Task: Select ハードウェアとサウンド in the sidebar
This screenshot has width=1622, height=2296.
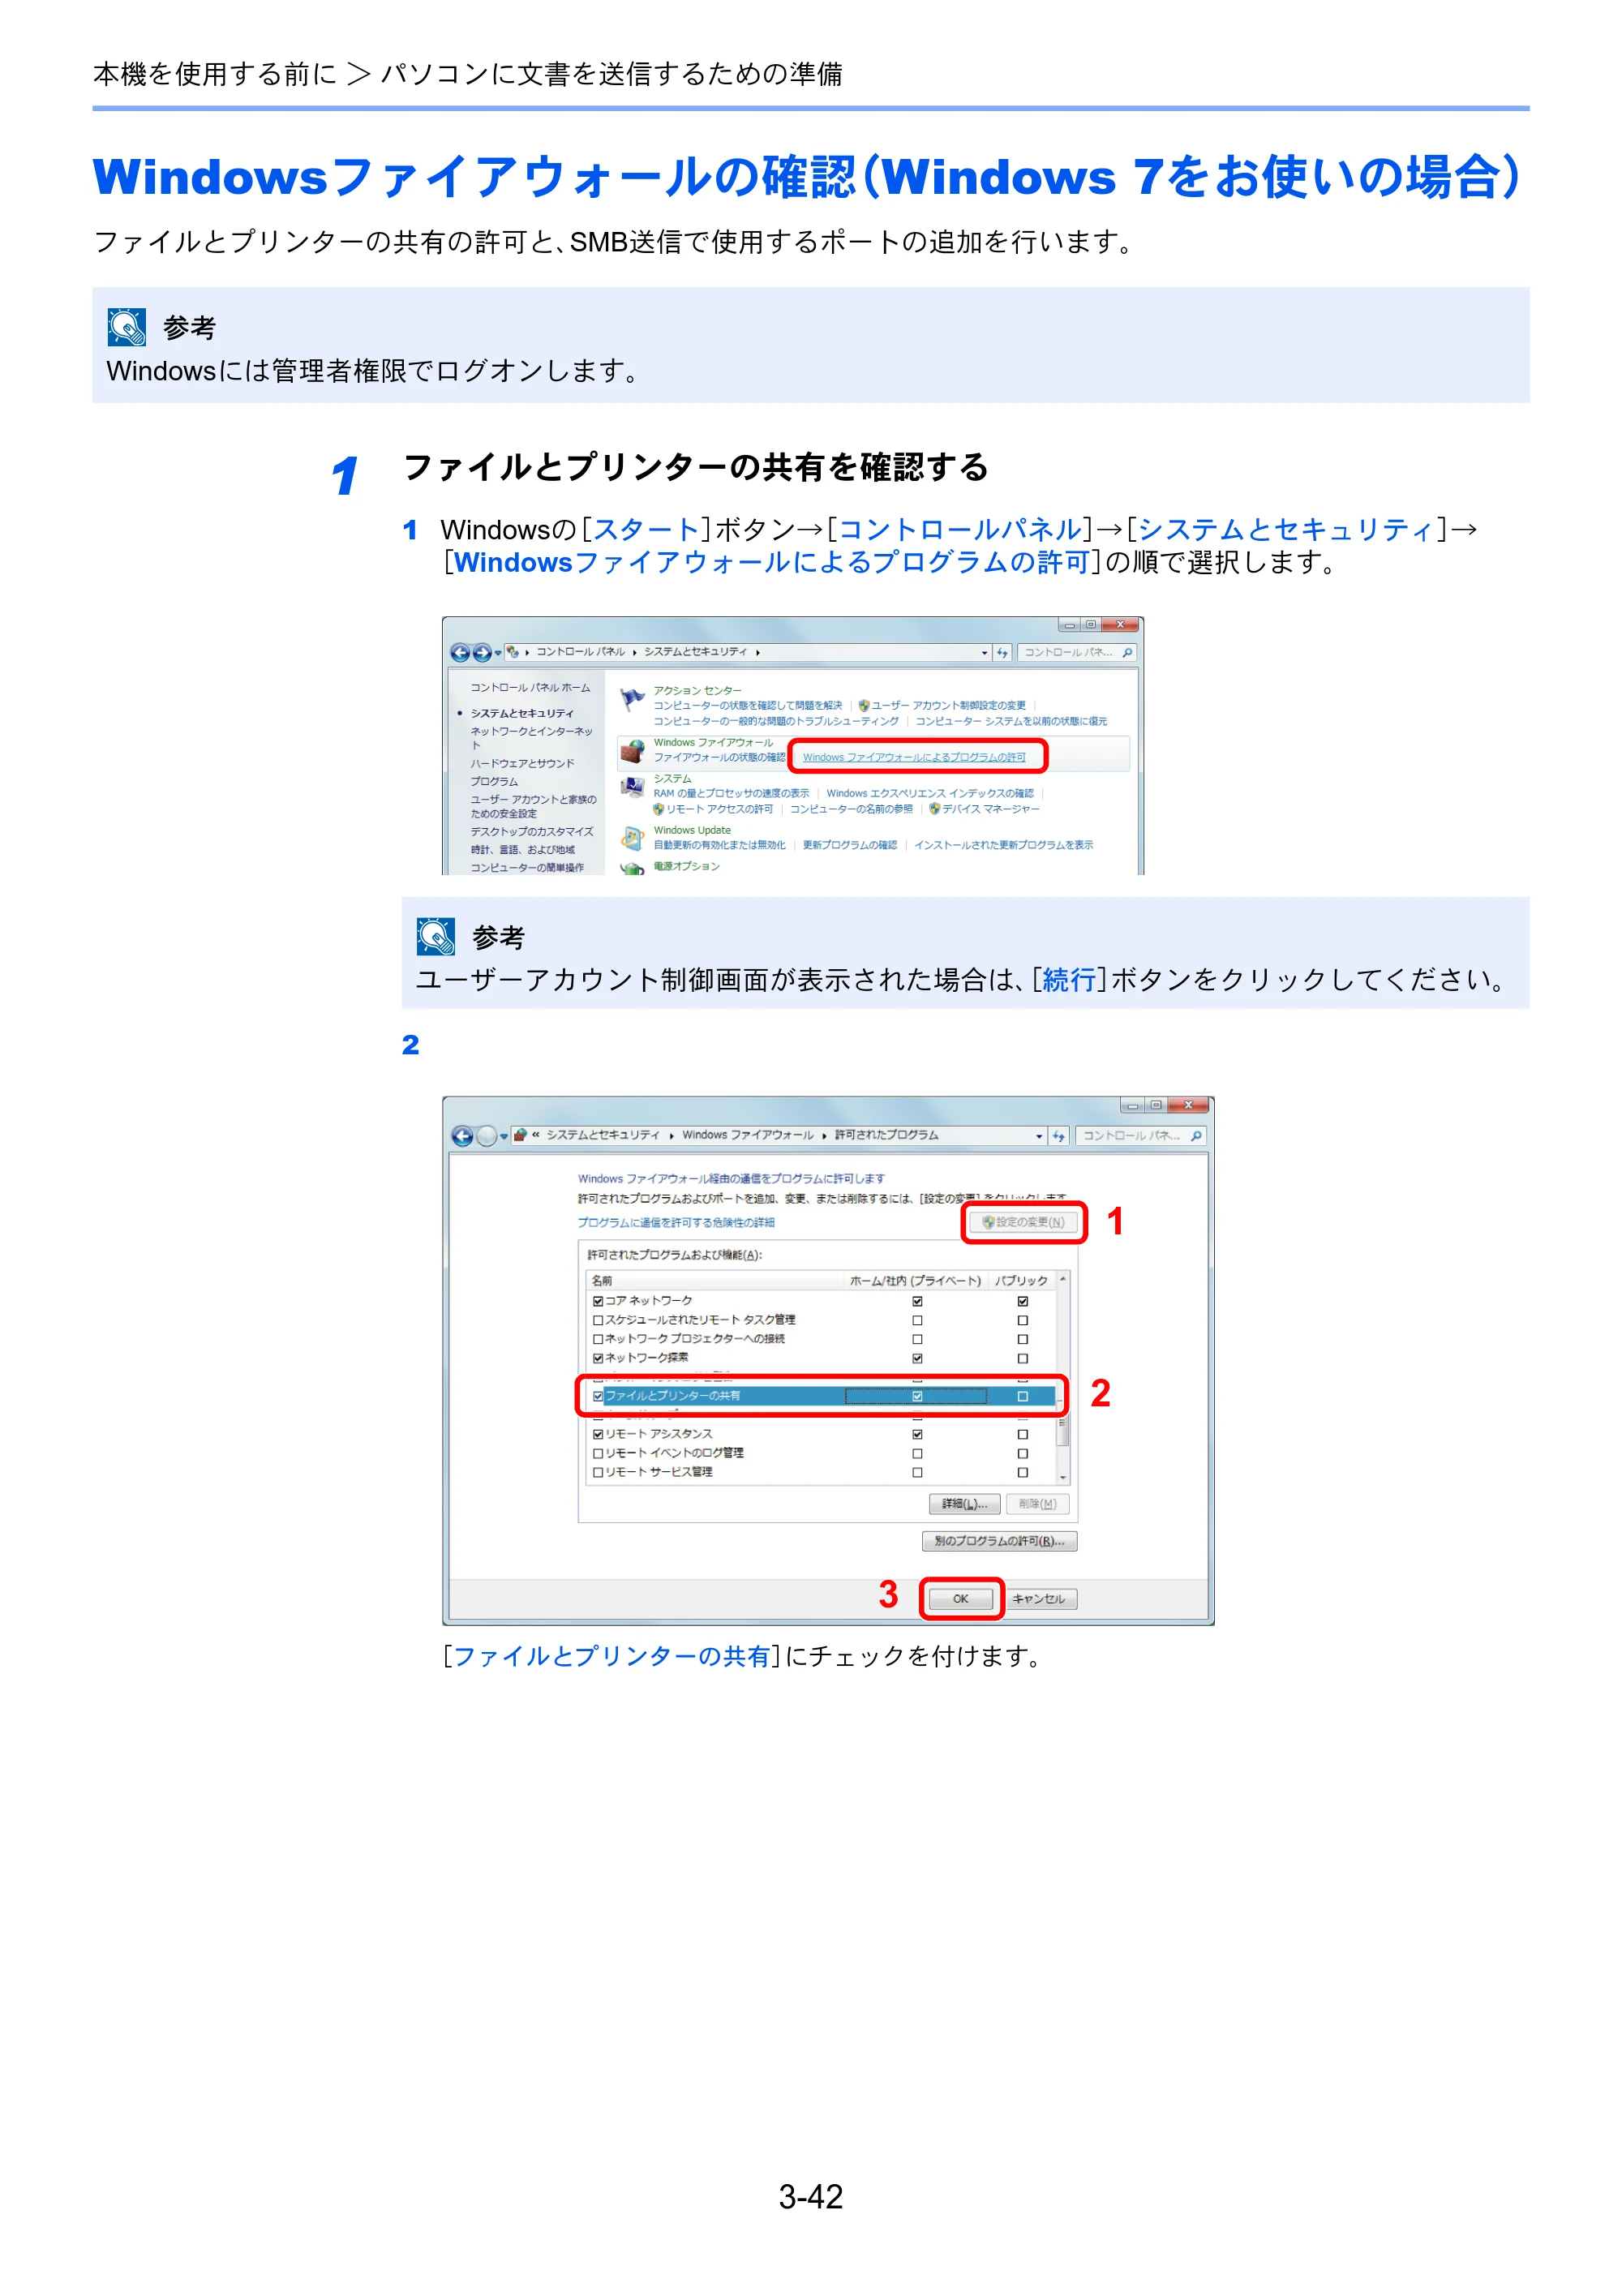Action: tap(522, 763)
